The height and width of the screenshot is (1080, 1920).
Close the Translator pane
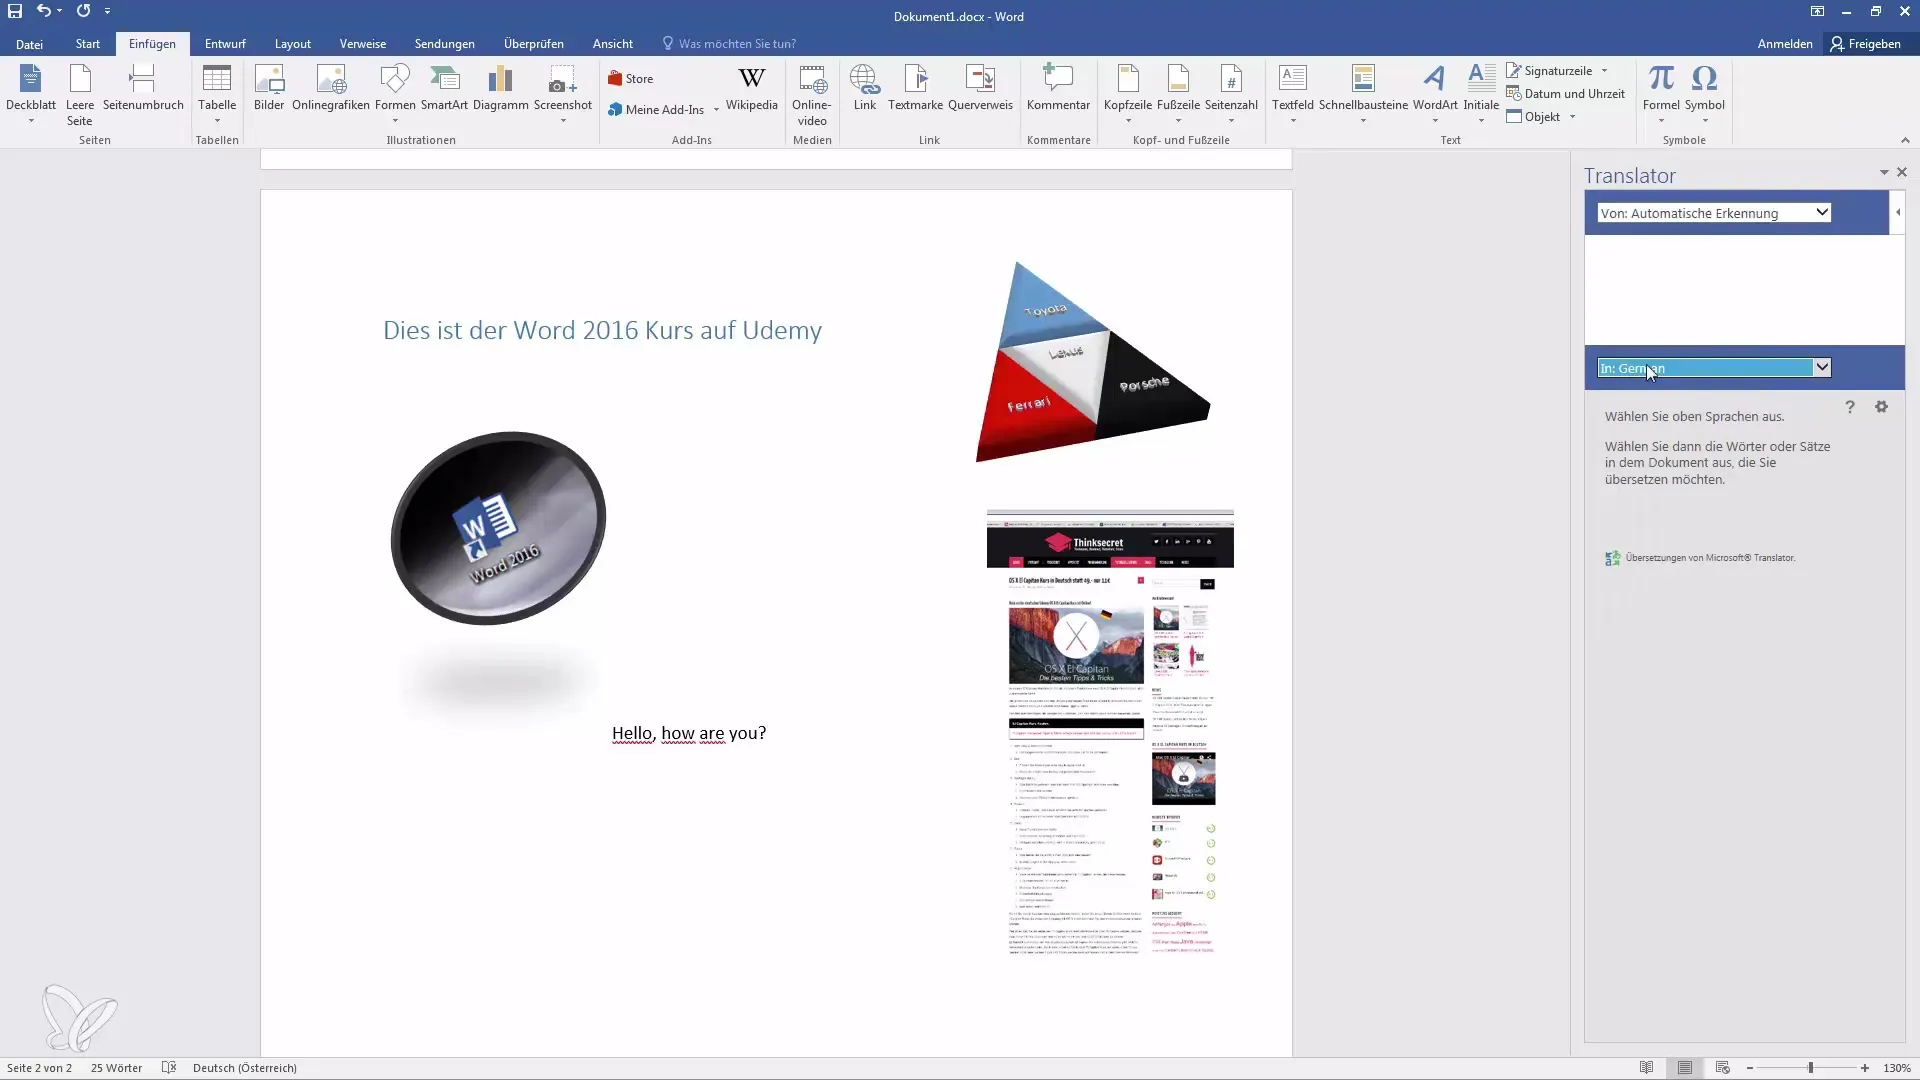pyautogui.click(x=1902, y=172)
